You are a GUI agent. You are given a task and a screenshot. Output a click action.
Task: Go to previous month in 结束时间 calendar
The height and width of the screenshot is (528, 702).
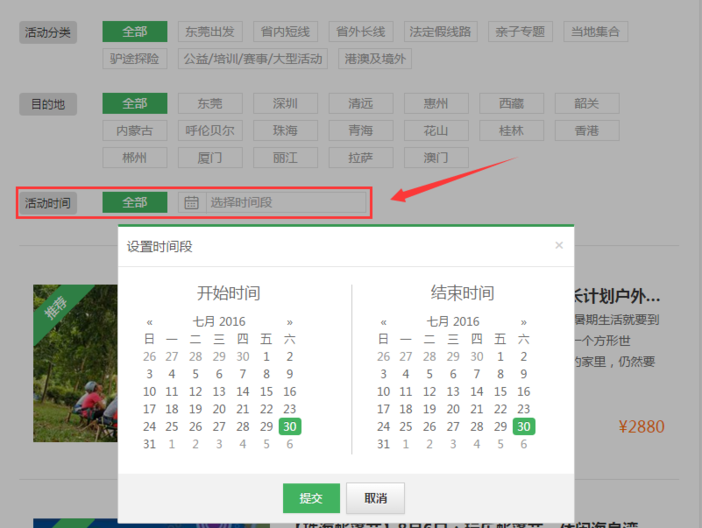[383, 322]
